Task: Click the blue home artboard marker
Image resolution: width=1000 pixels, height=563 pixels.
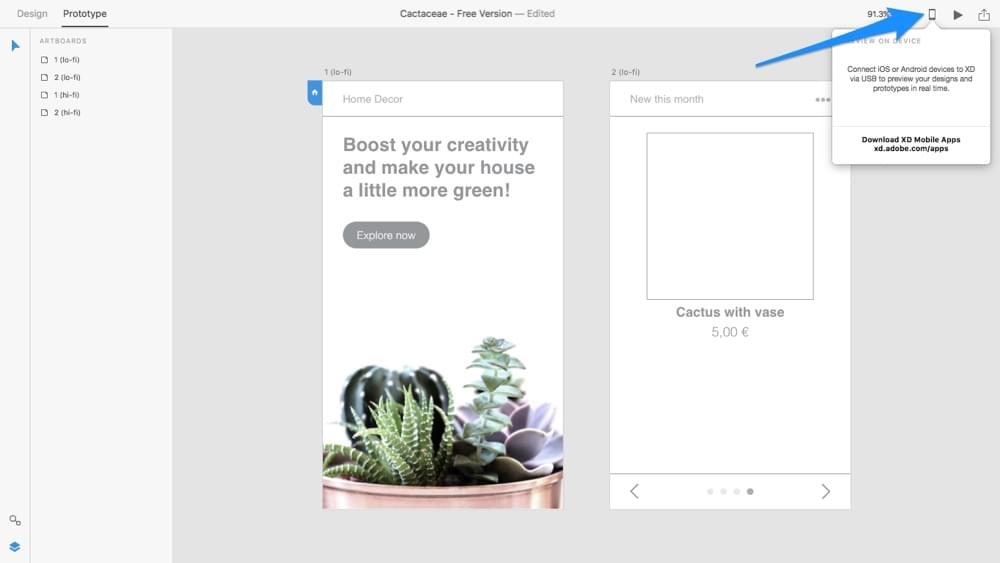Action: 315,93
